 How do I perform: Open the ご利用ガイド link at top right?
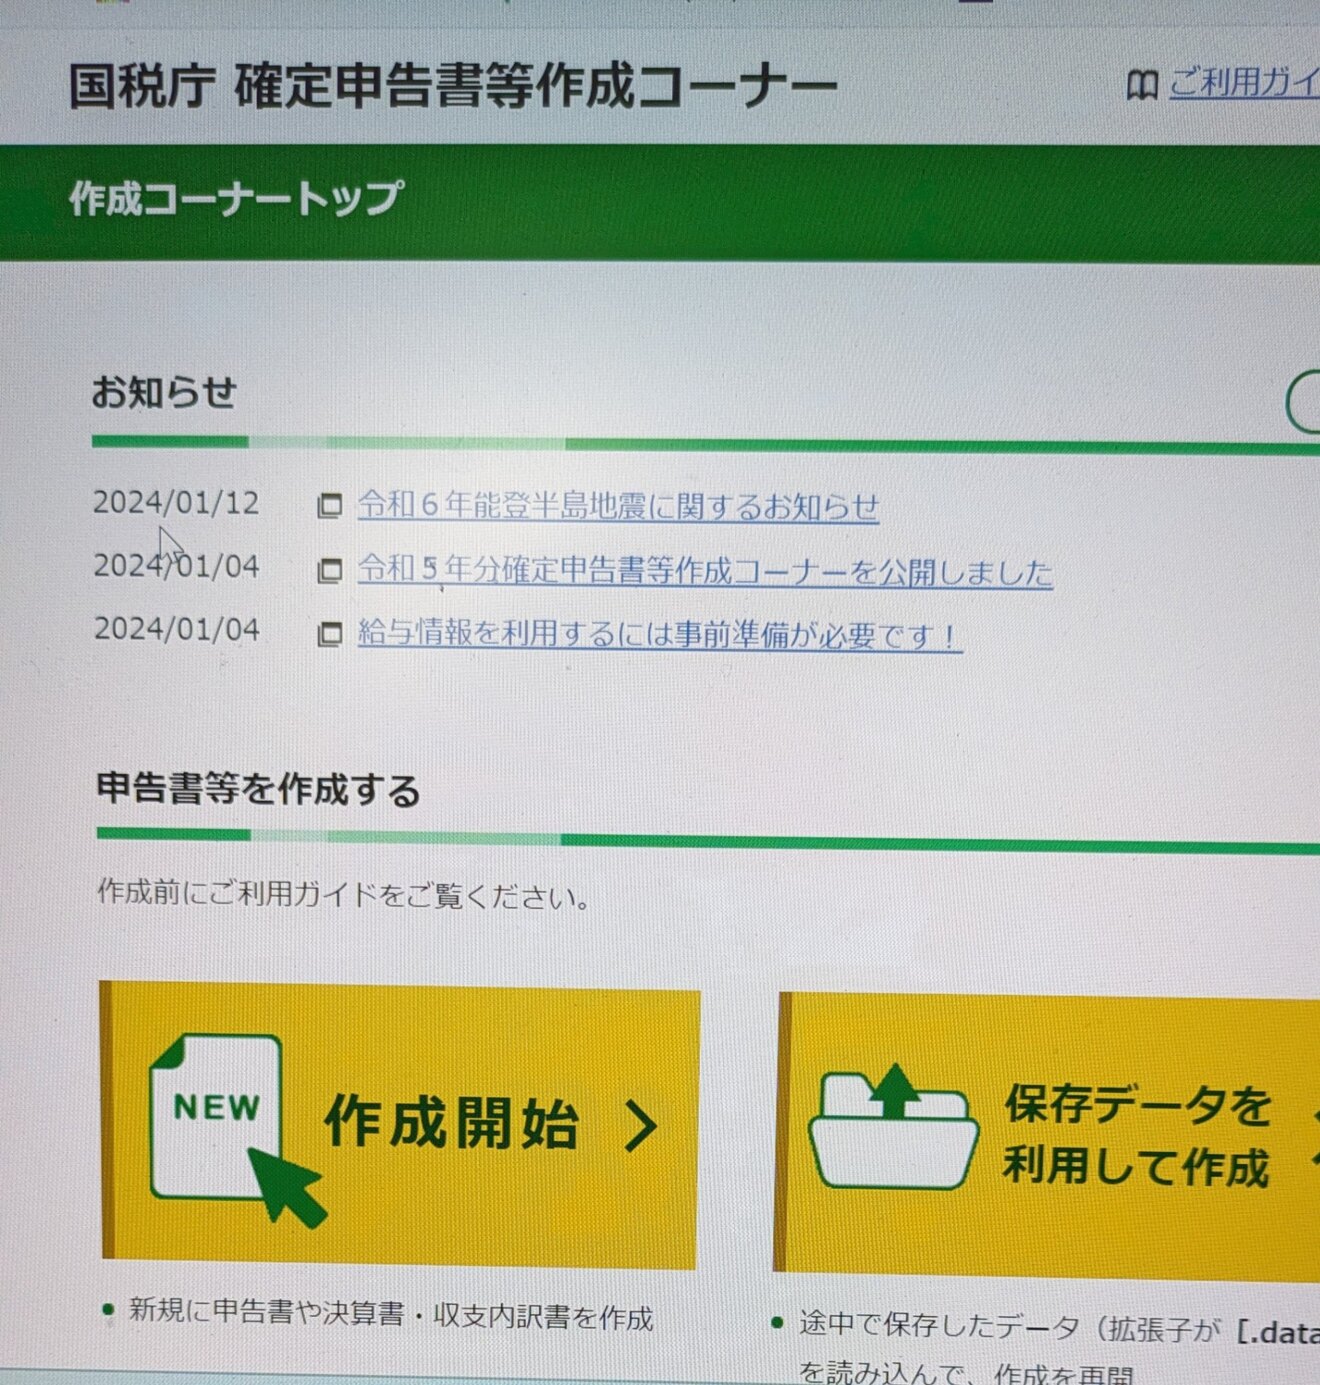coord(1245,81)
